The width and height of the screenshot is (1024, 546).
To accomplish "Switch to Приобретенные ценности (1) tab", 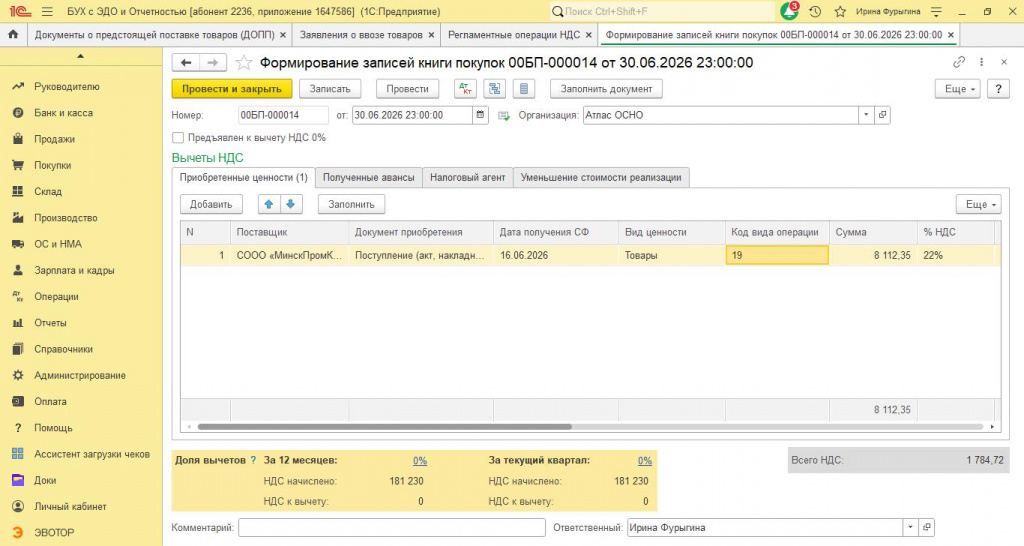I will 243,178.
